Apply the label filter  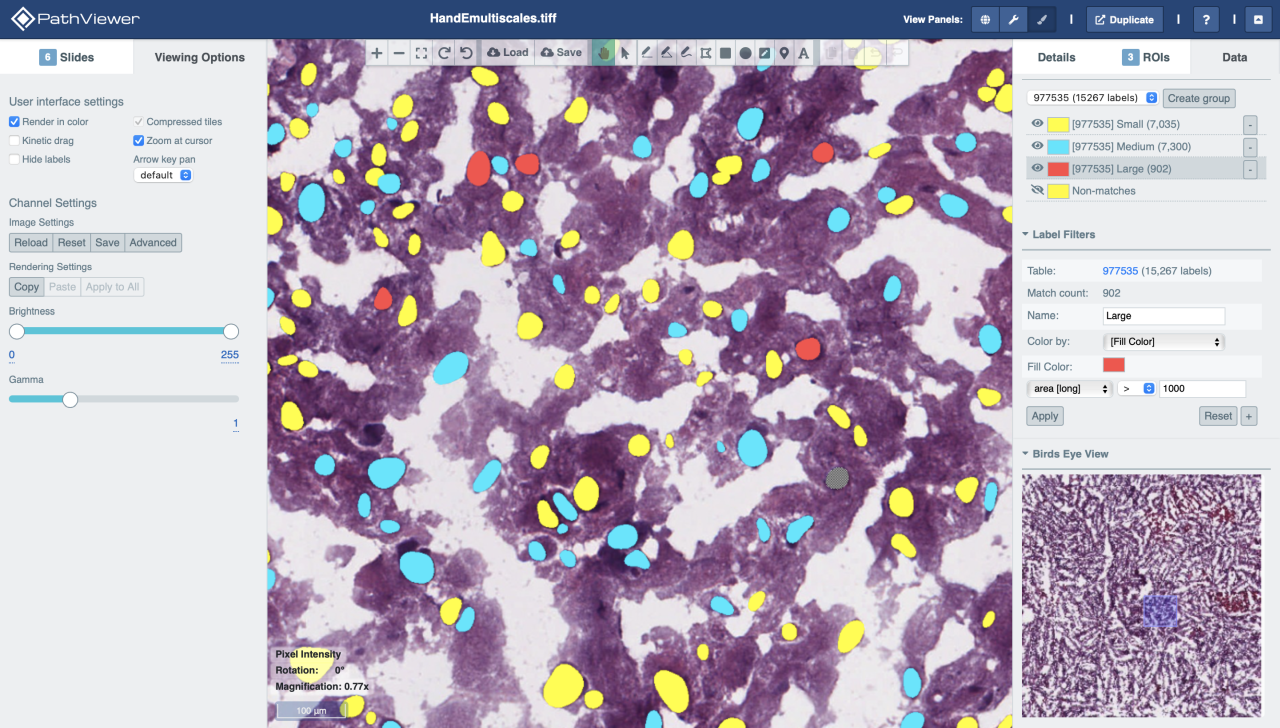[1045, 416]
